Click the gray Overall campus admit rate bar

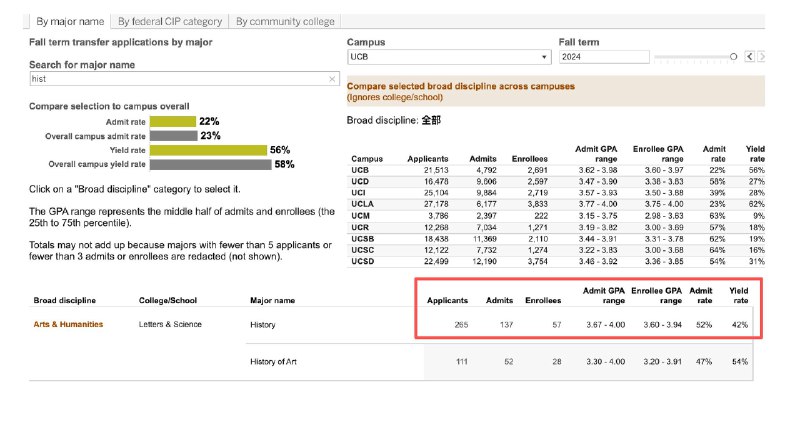pyautogui.click(x=173, y=136)
